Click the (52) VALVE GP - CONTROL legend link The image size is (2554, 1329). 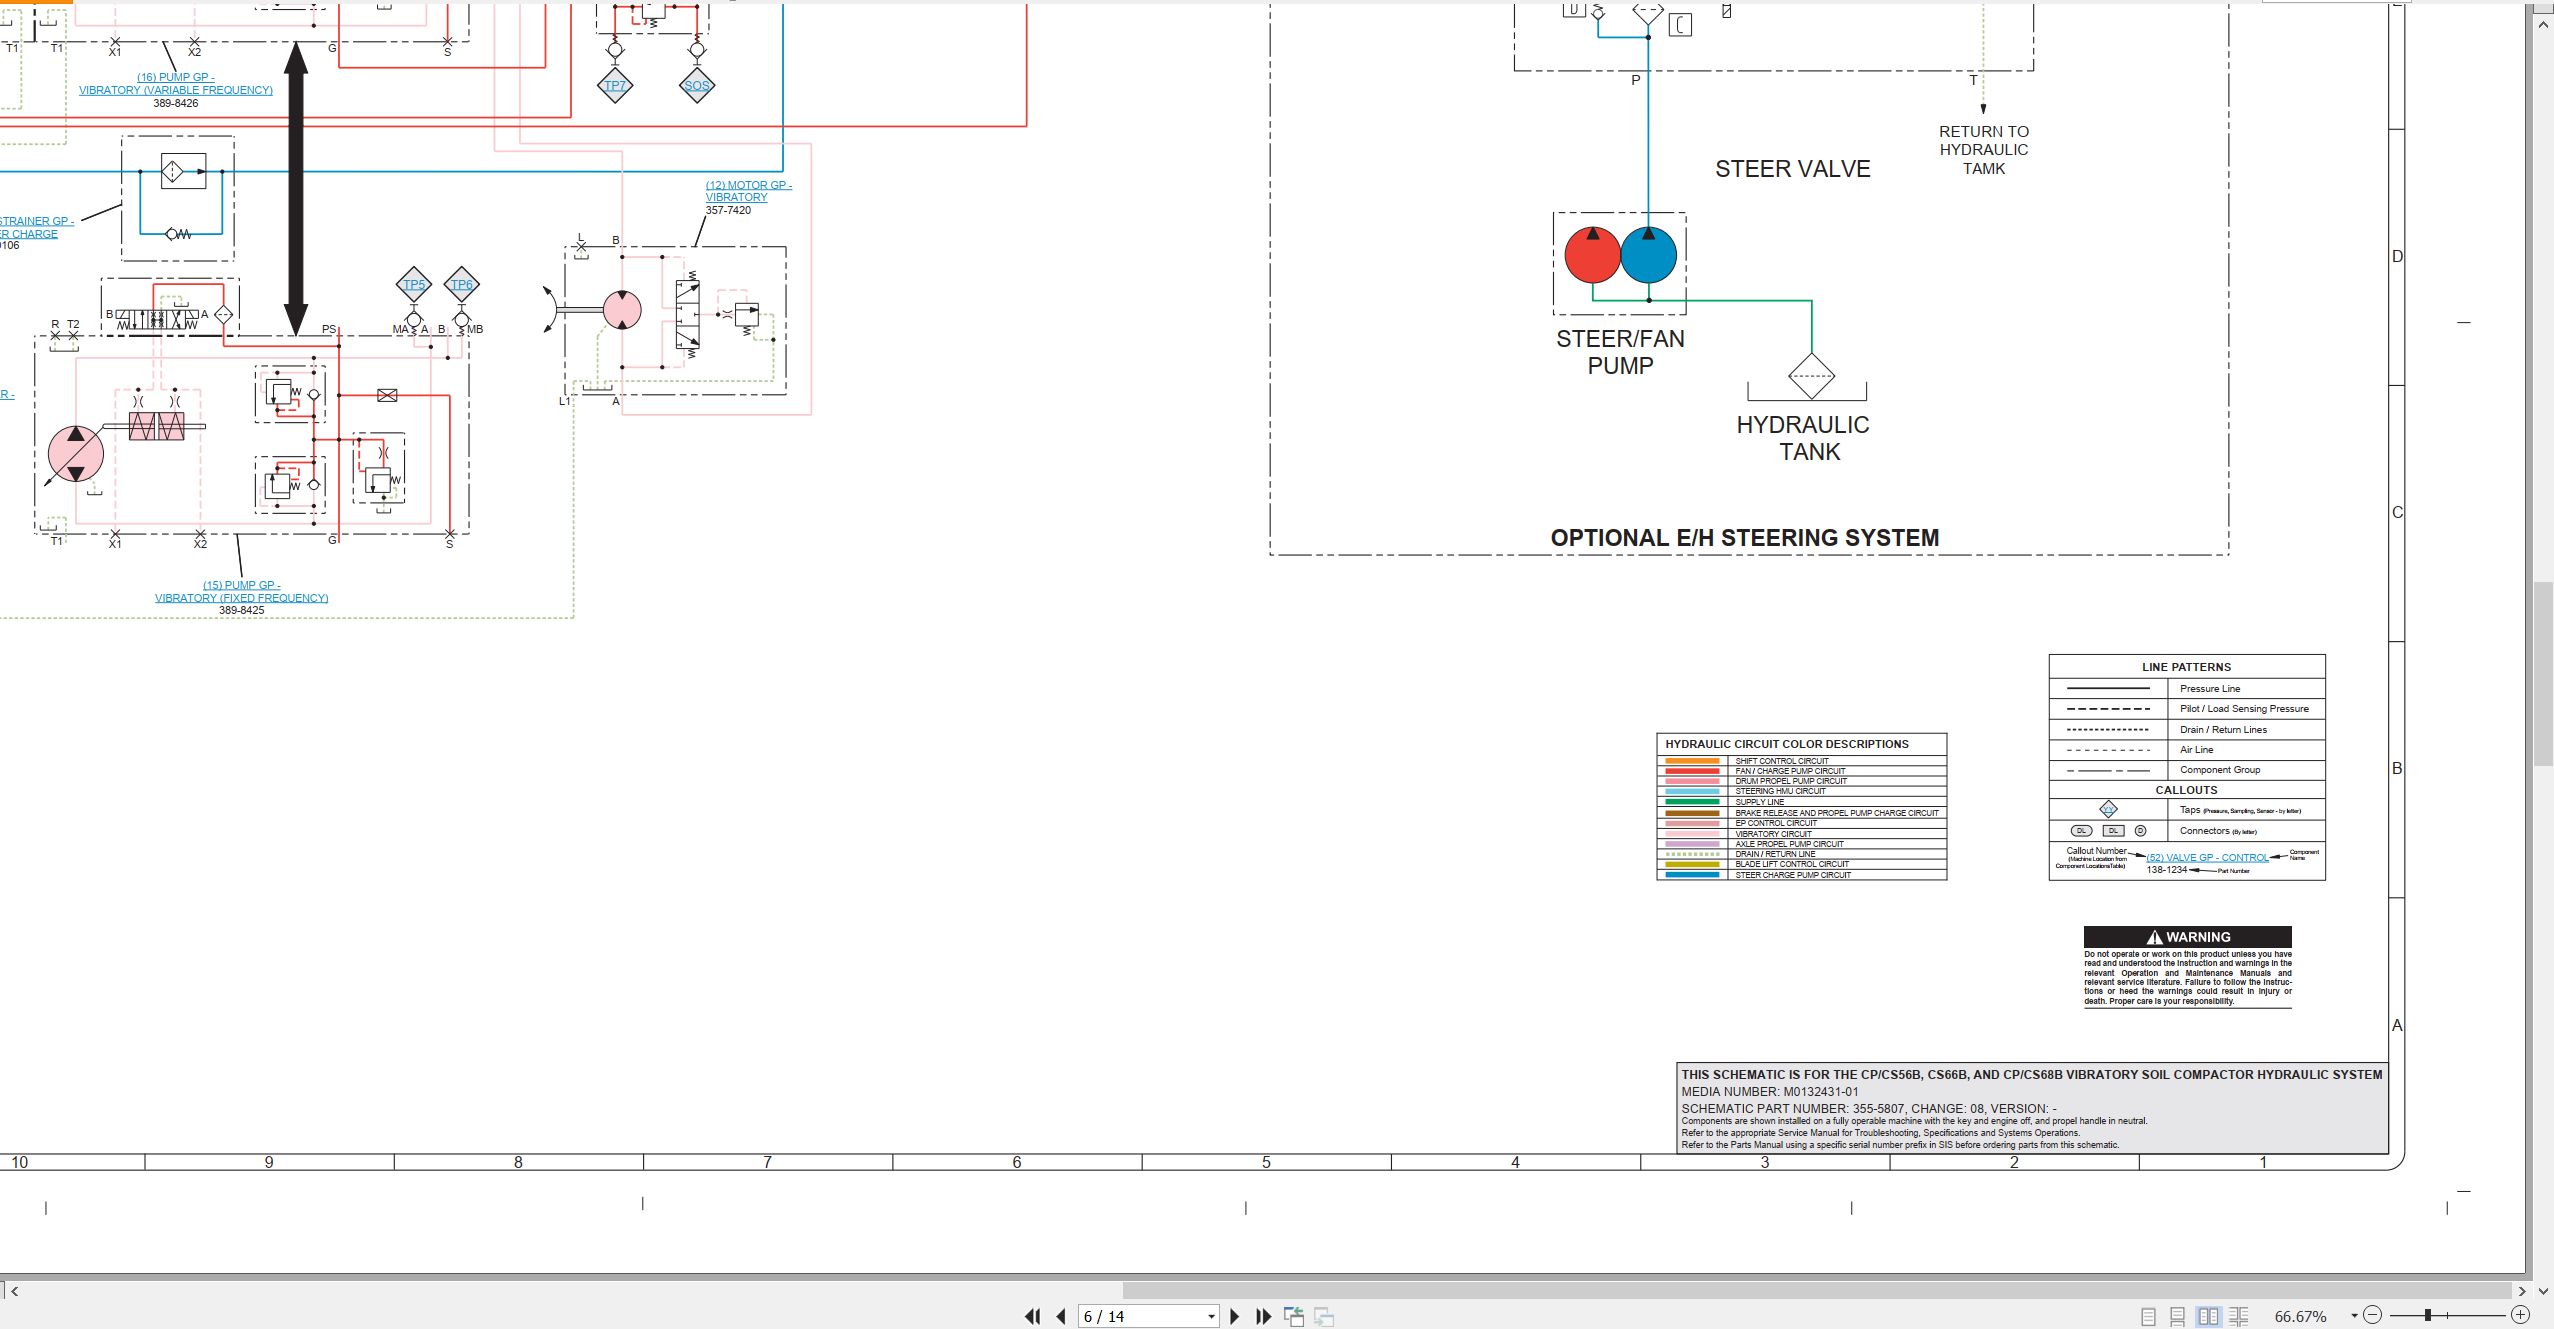click(2207, 858)
